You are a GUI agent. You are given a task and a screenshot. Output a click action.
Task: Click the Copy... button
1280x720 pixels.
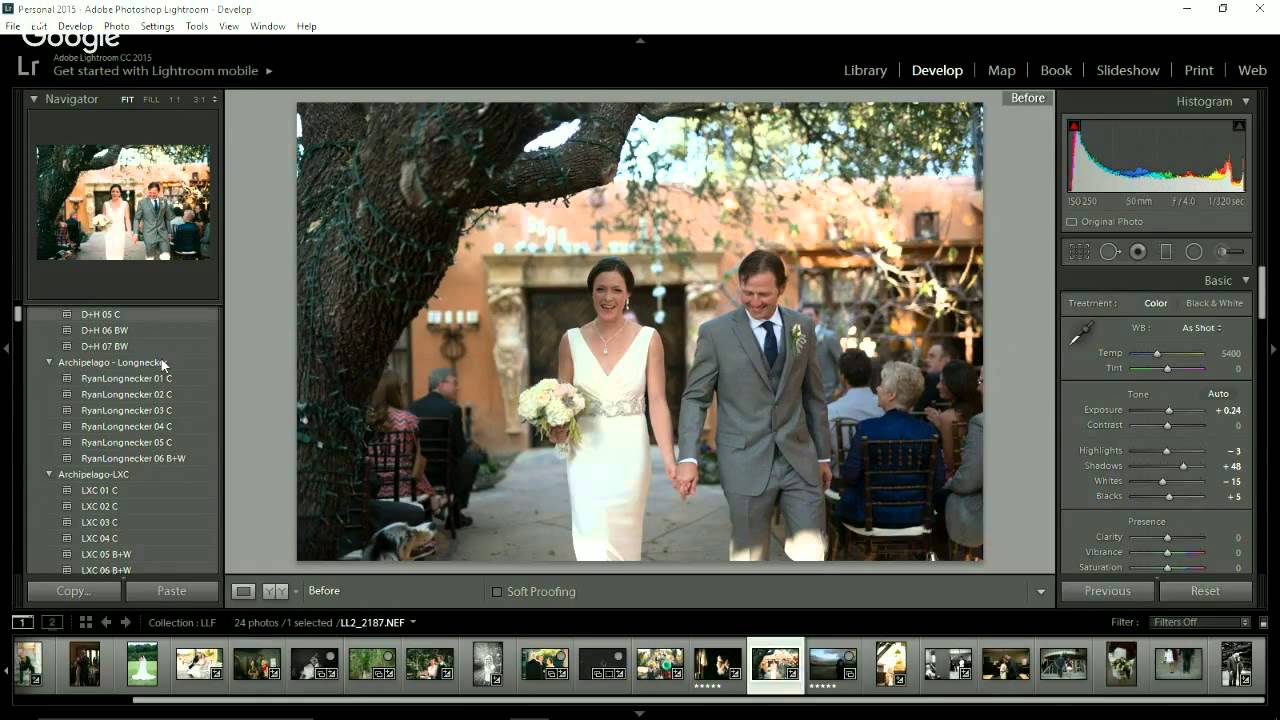click(x=73, y=591)
